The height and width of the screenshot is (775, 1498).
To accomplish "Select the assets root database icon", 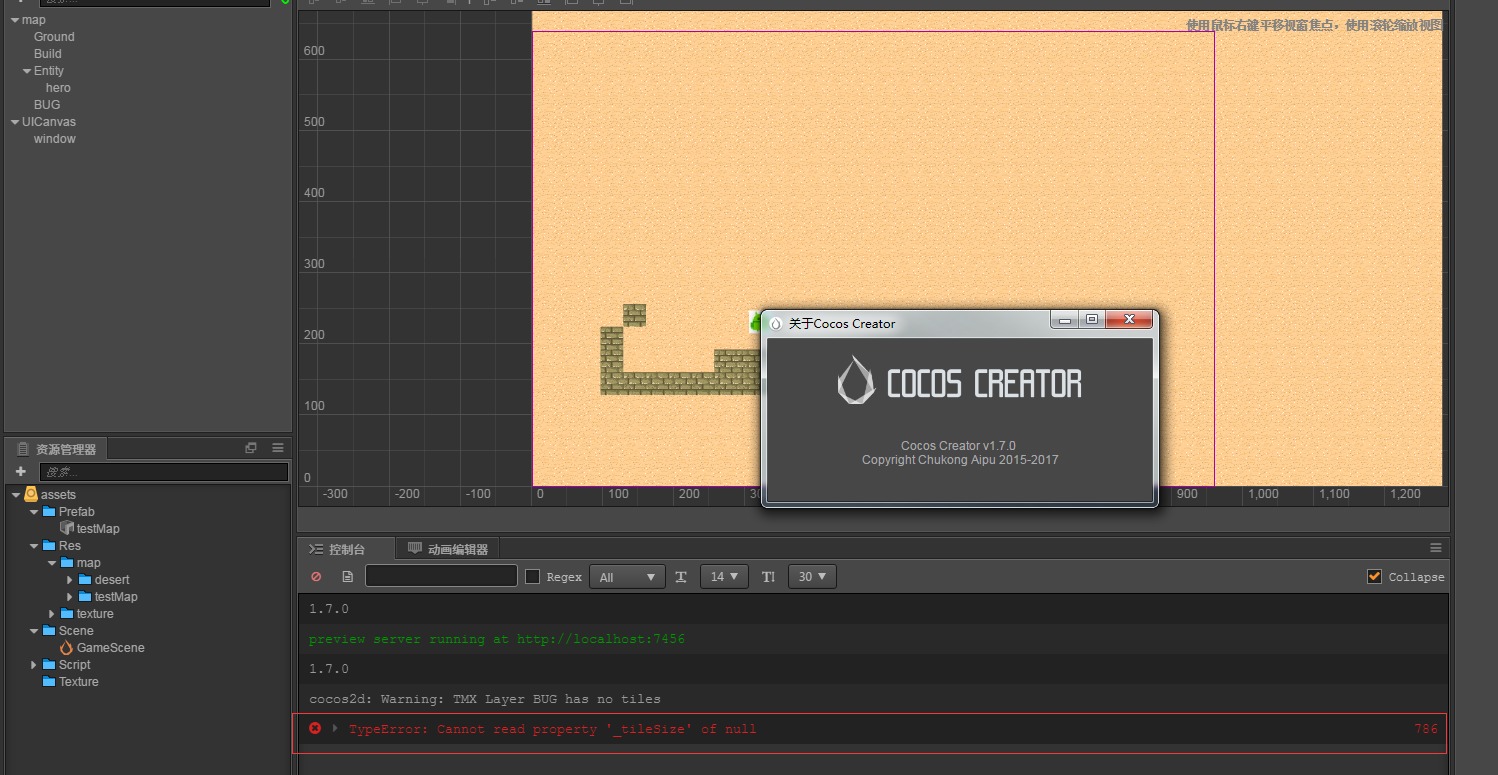I will click(31, 494).
